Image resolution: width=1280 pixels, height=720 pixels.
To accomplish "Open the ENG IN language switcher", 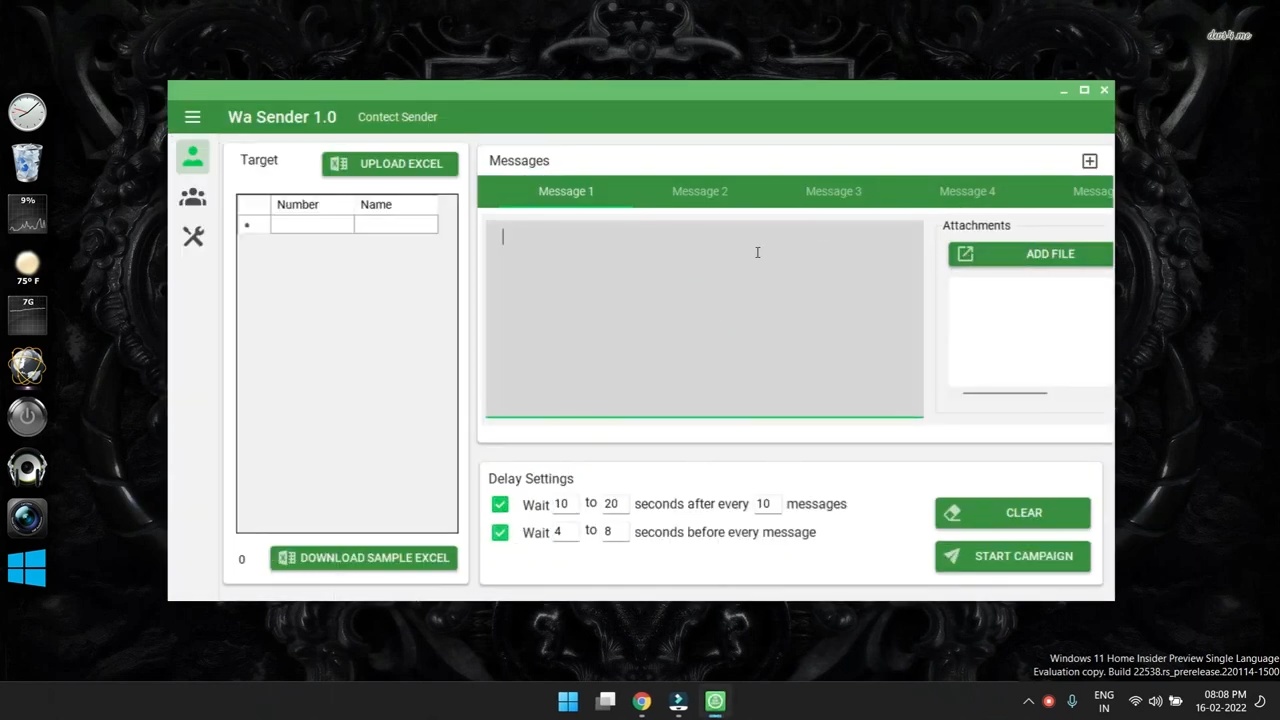I will click(x=1104, y=701).
